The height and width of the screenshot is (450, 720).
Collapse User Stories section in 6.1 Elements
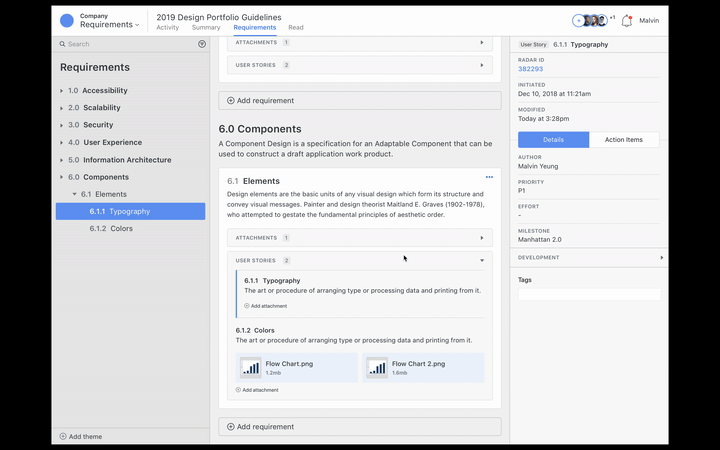[x=482, y=260]
